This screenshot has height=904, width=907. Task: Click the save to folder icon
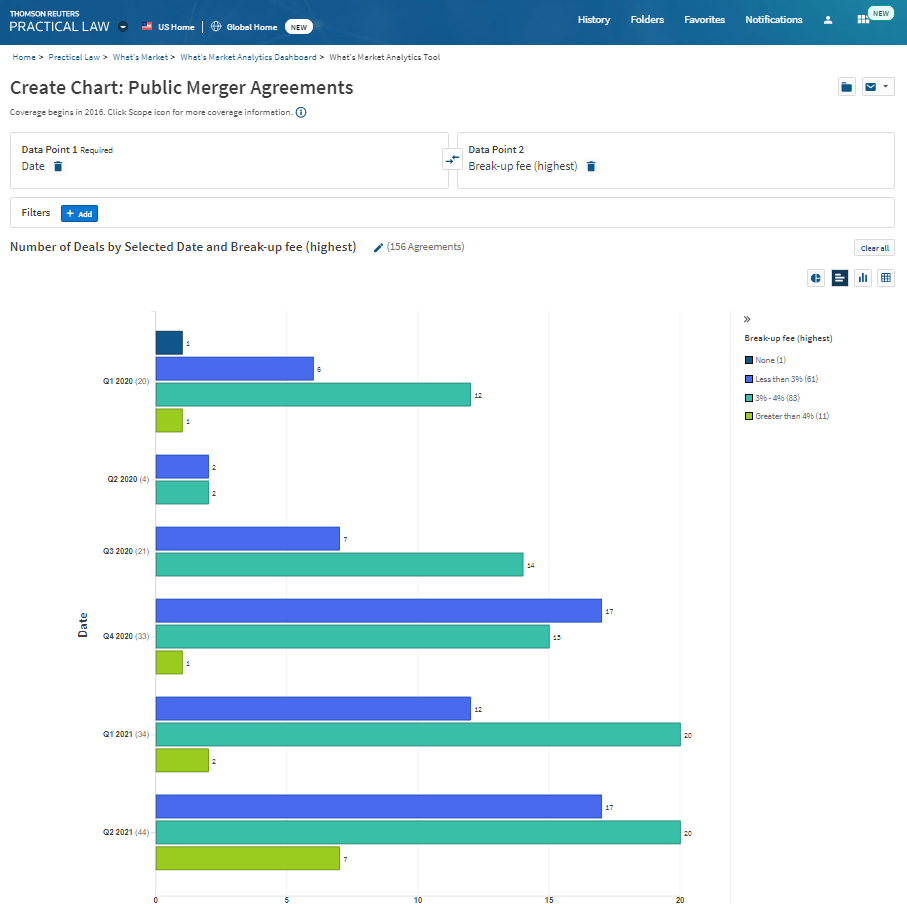[847, 87]
